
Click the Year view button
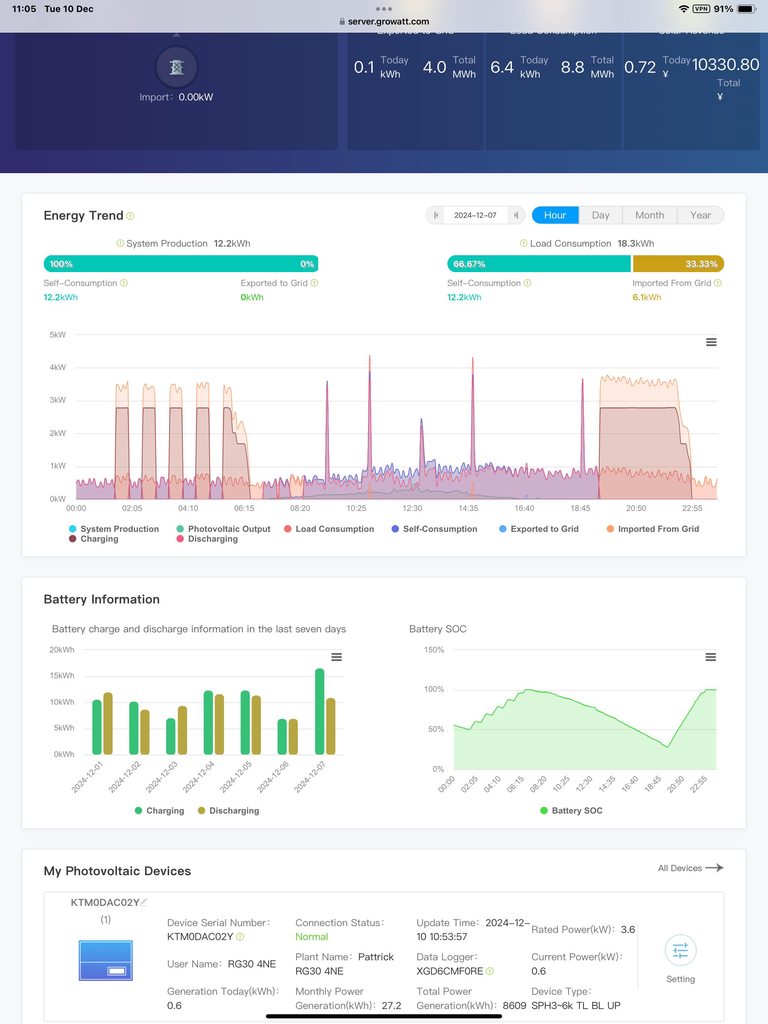point(700,215)
